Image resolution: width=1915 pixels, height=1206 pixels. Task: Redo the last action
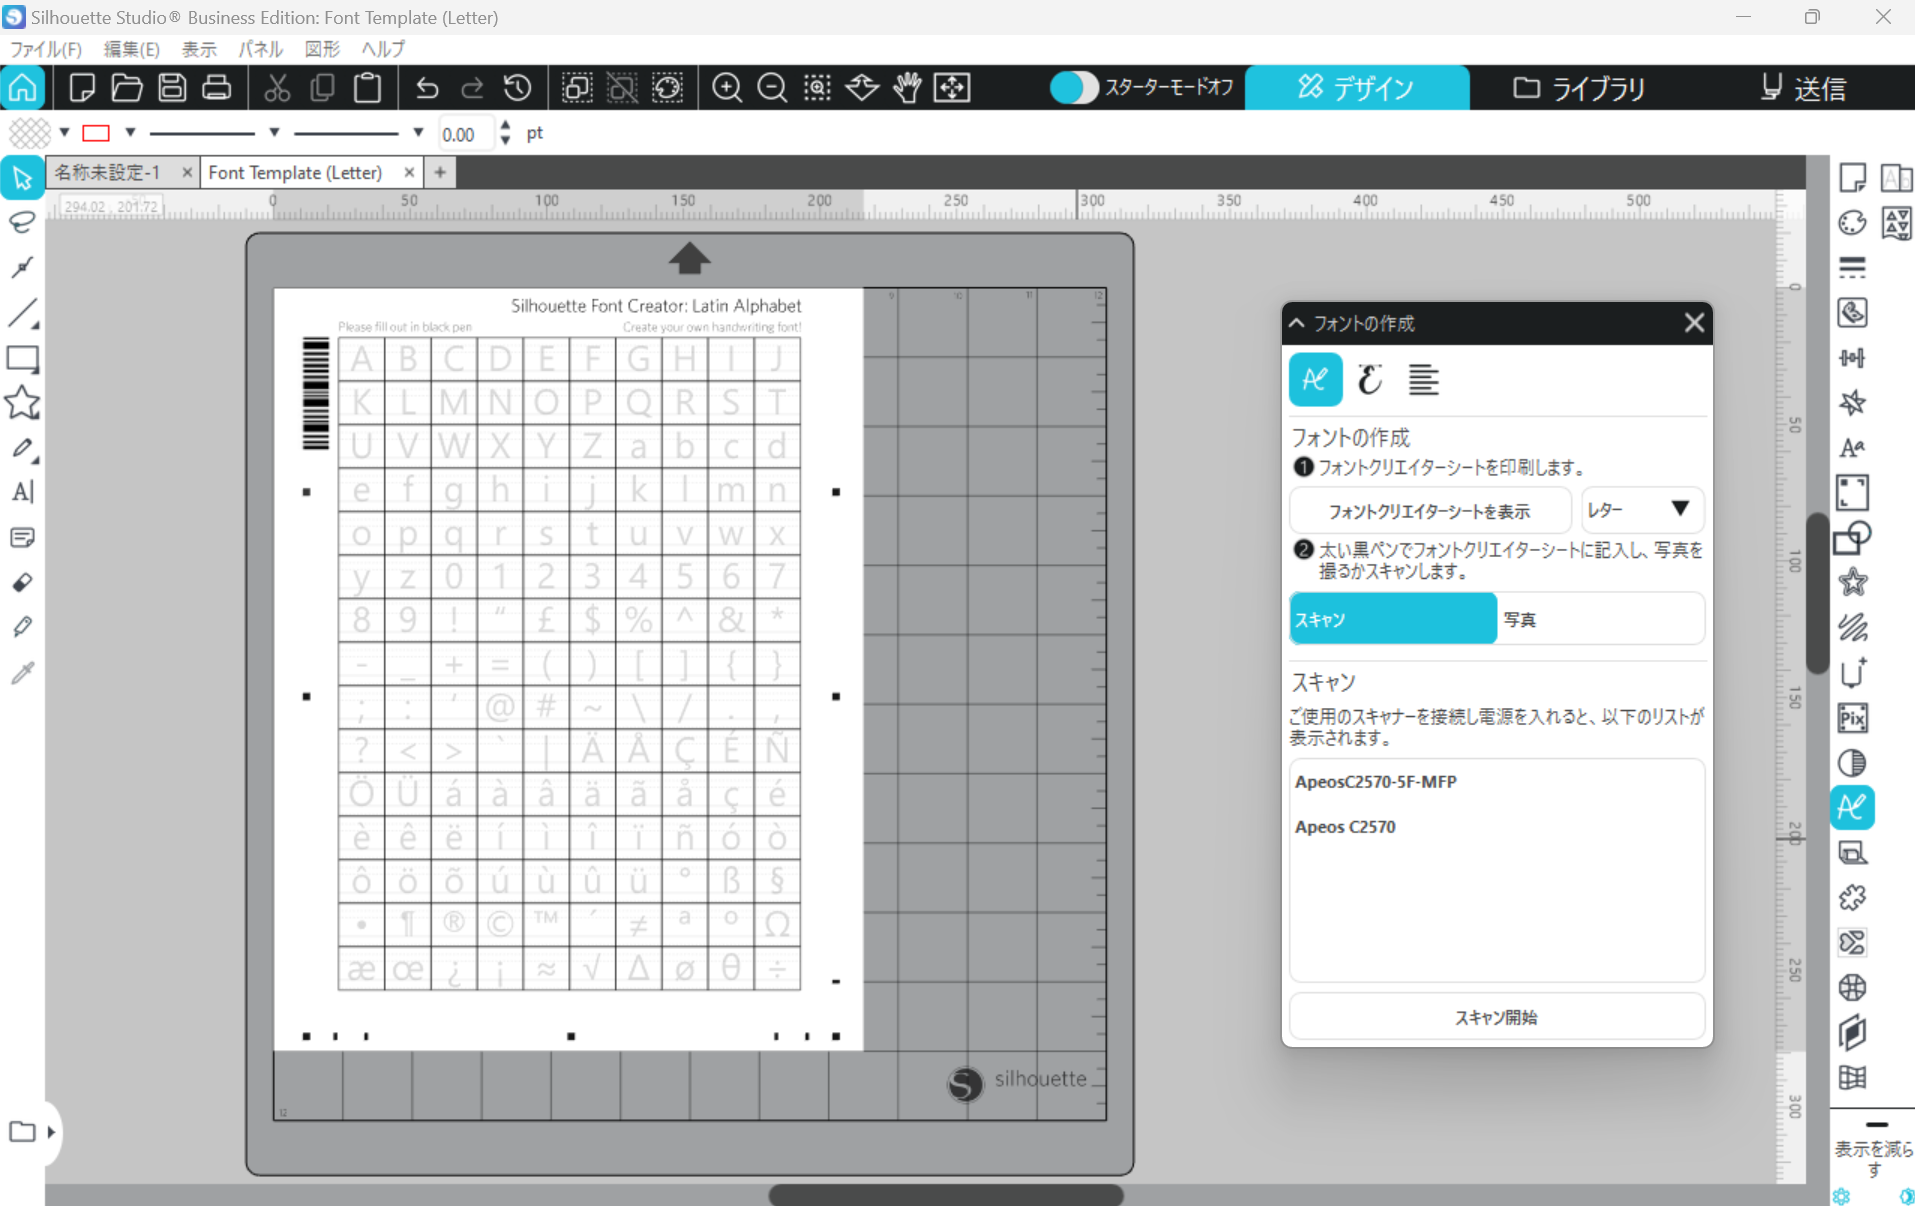(x=472, y=88)
